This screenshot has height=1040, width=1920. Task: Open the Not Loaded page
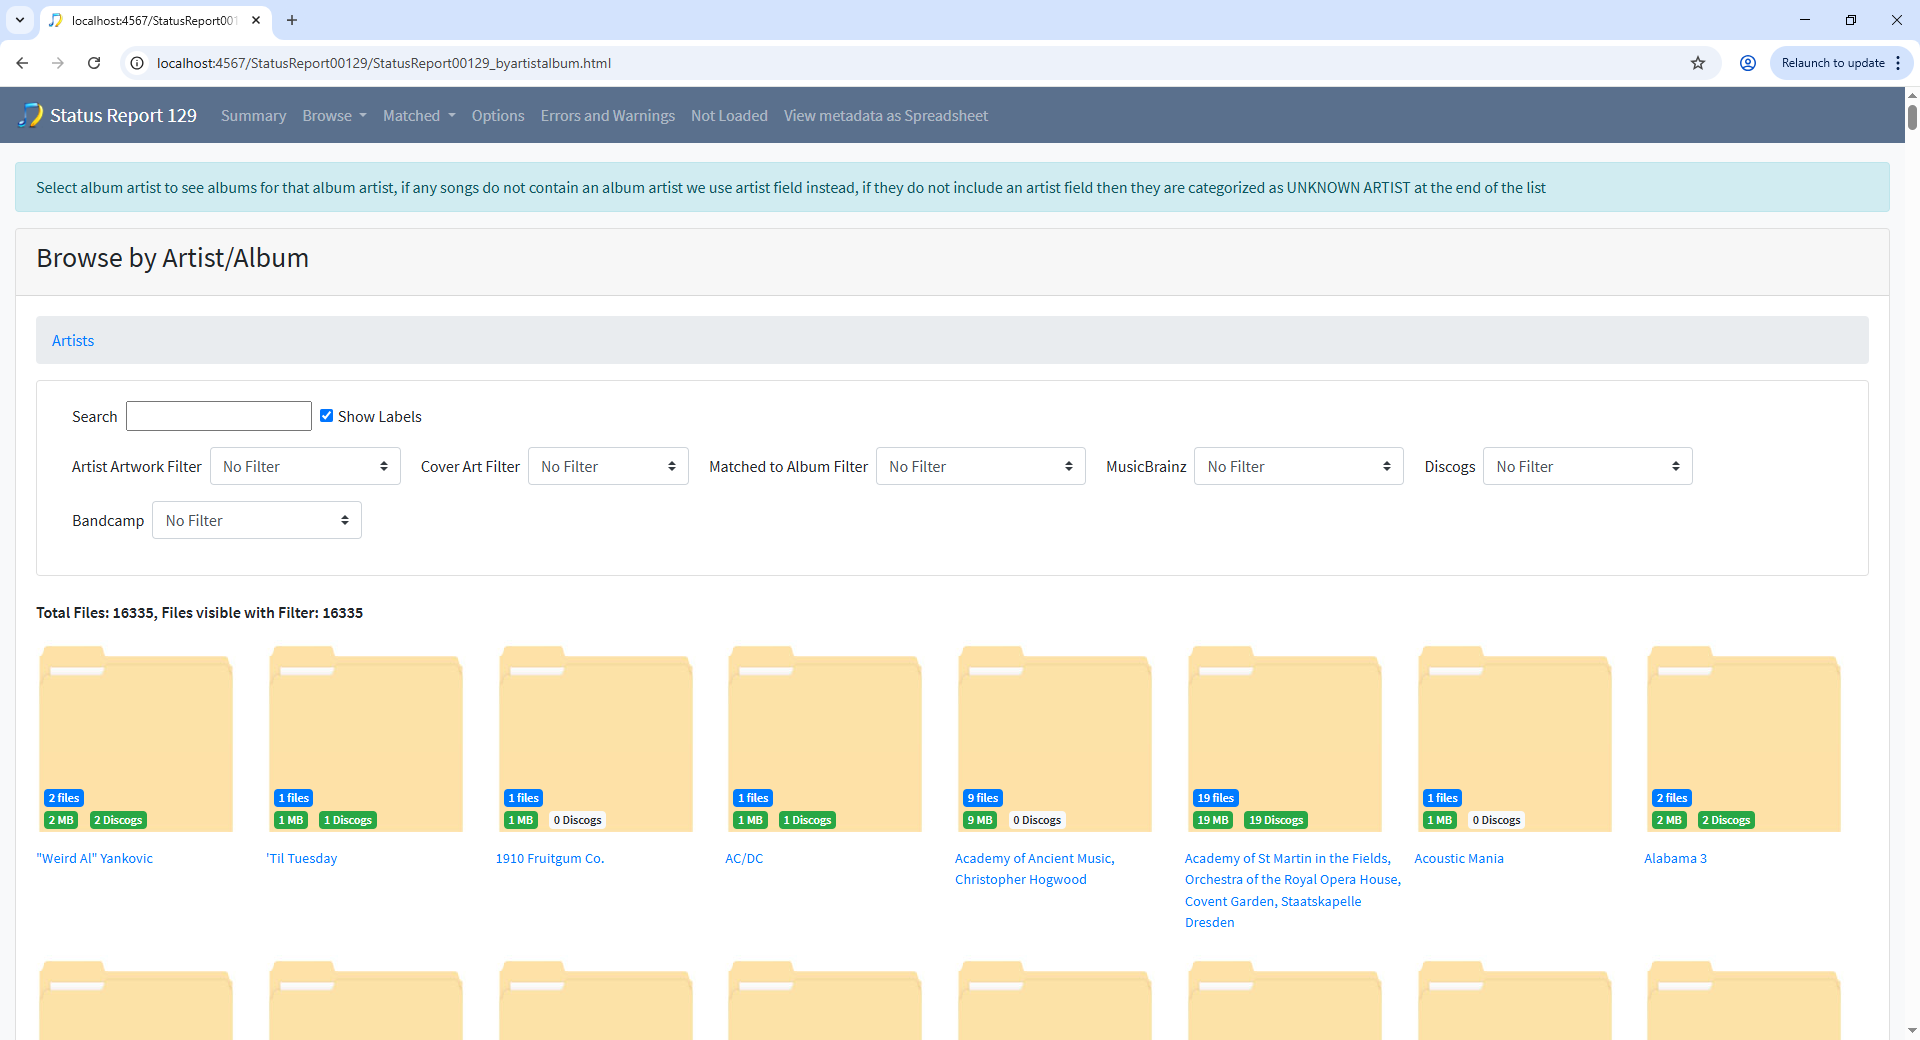729,116
